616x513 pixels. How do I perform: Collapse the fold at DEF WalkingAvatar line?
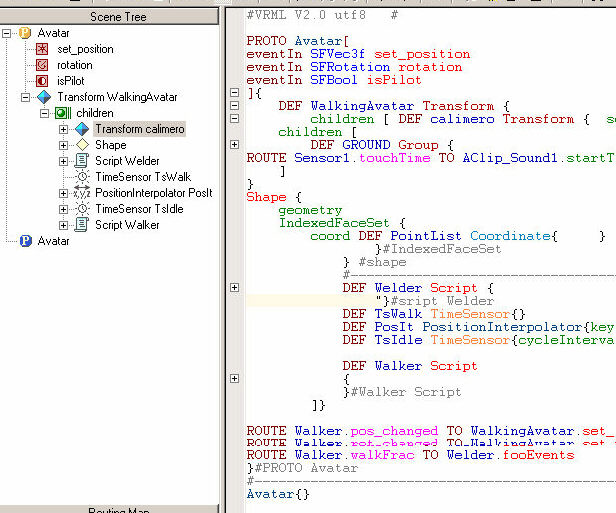pos(235,105)
